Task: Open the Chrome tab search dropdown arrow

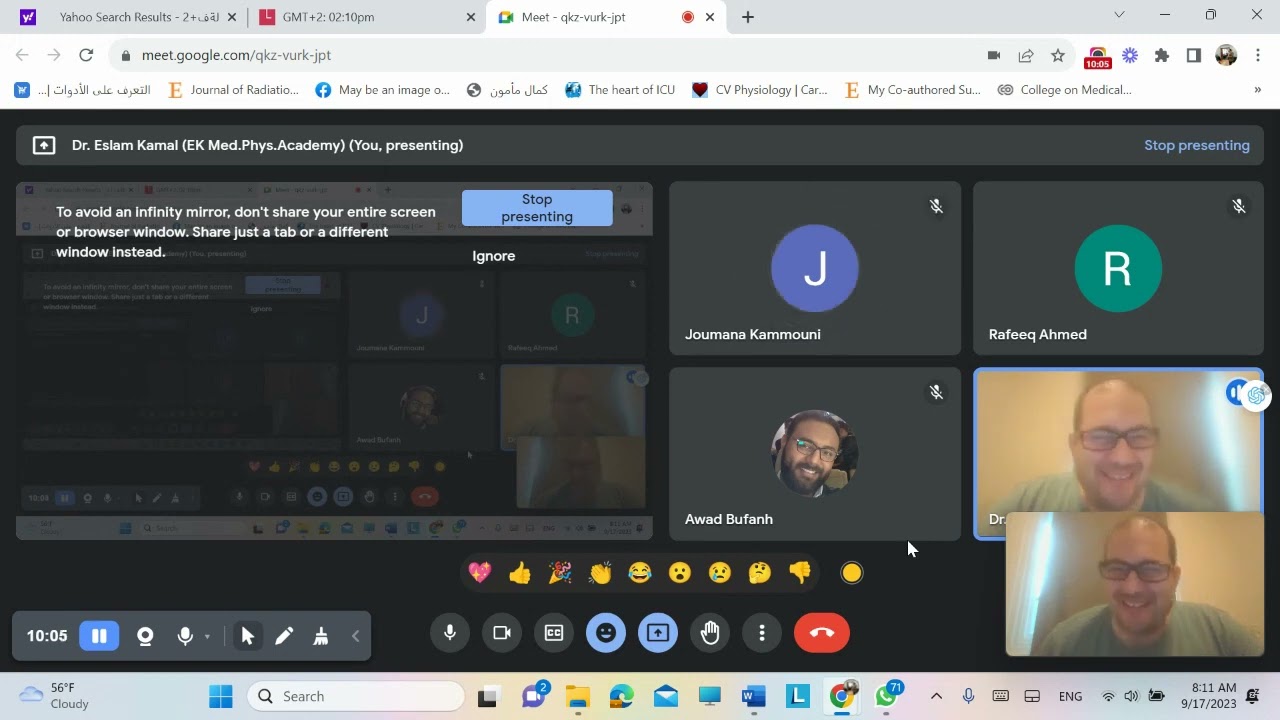Action: click(x=1119, y=15)
